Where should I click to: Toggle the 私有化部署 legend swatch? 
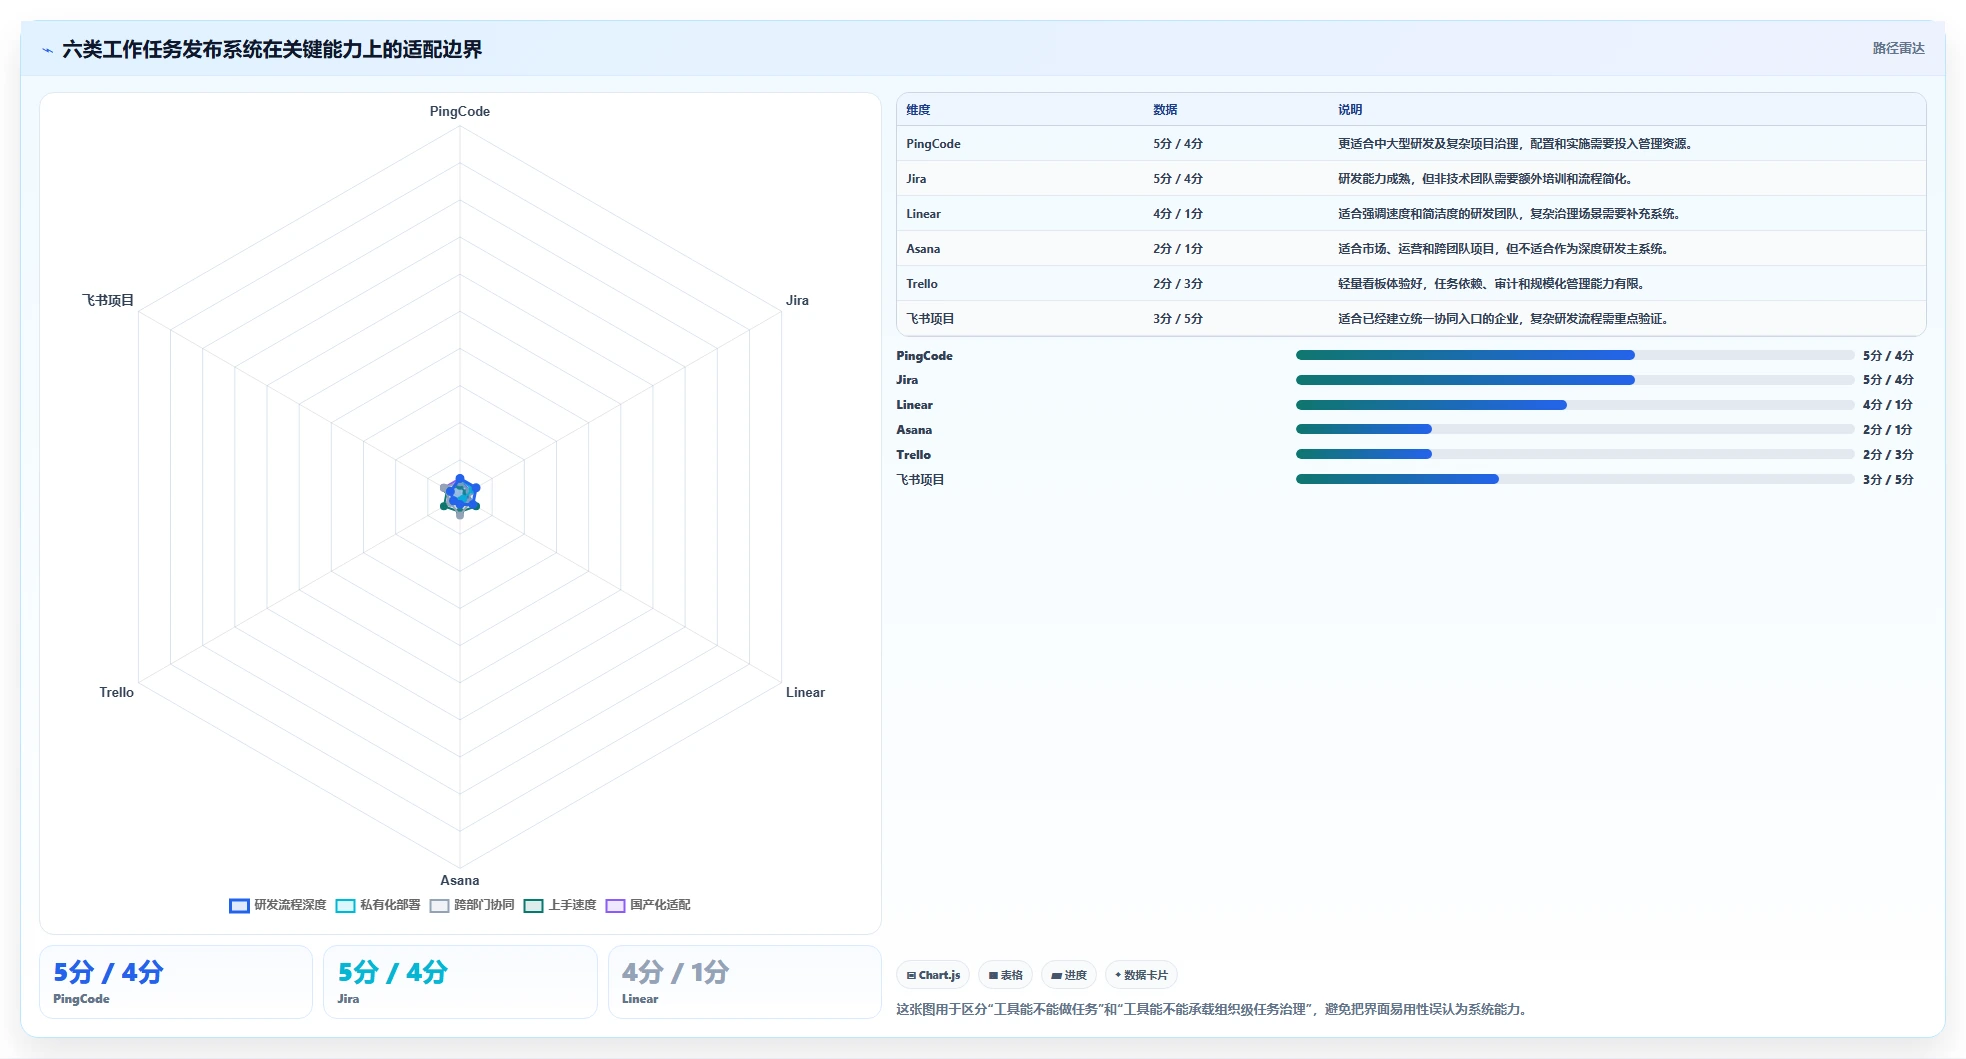[x=345, y=906]
